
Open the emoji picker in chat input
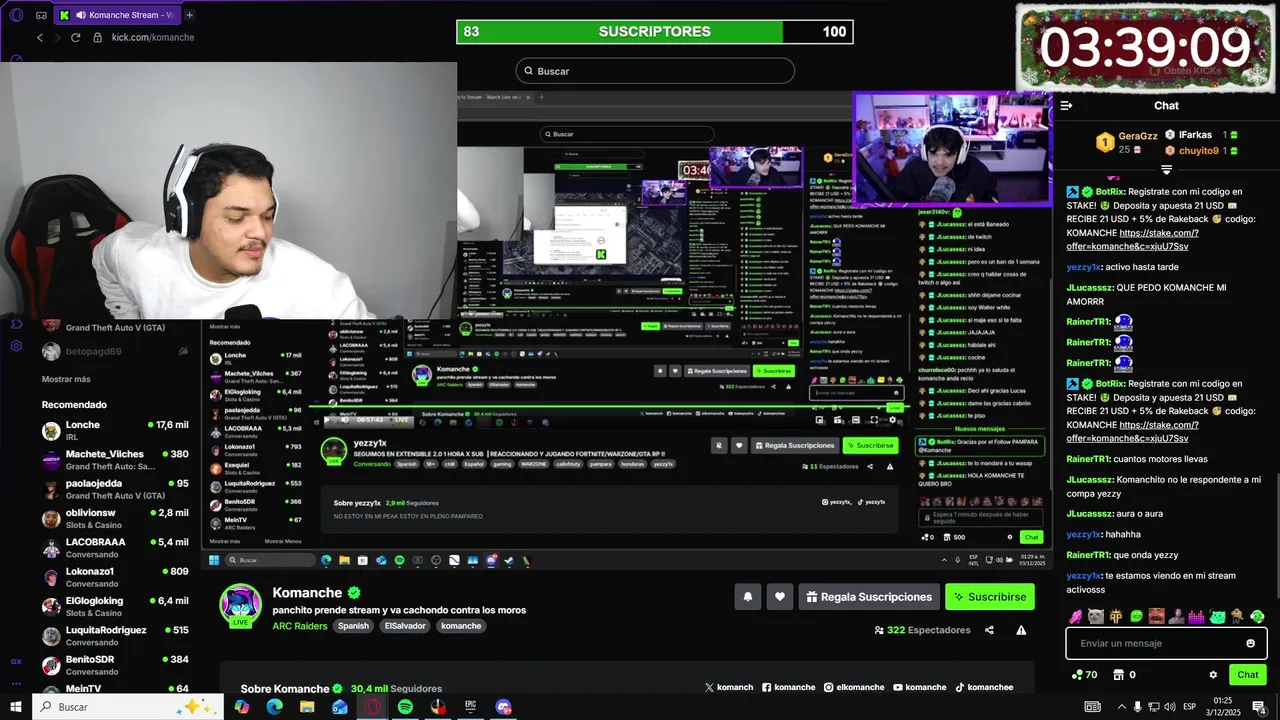coord(1250,643)
